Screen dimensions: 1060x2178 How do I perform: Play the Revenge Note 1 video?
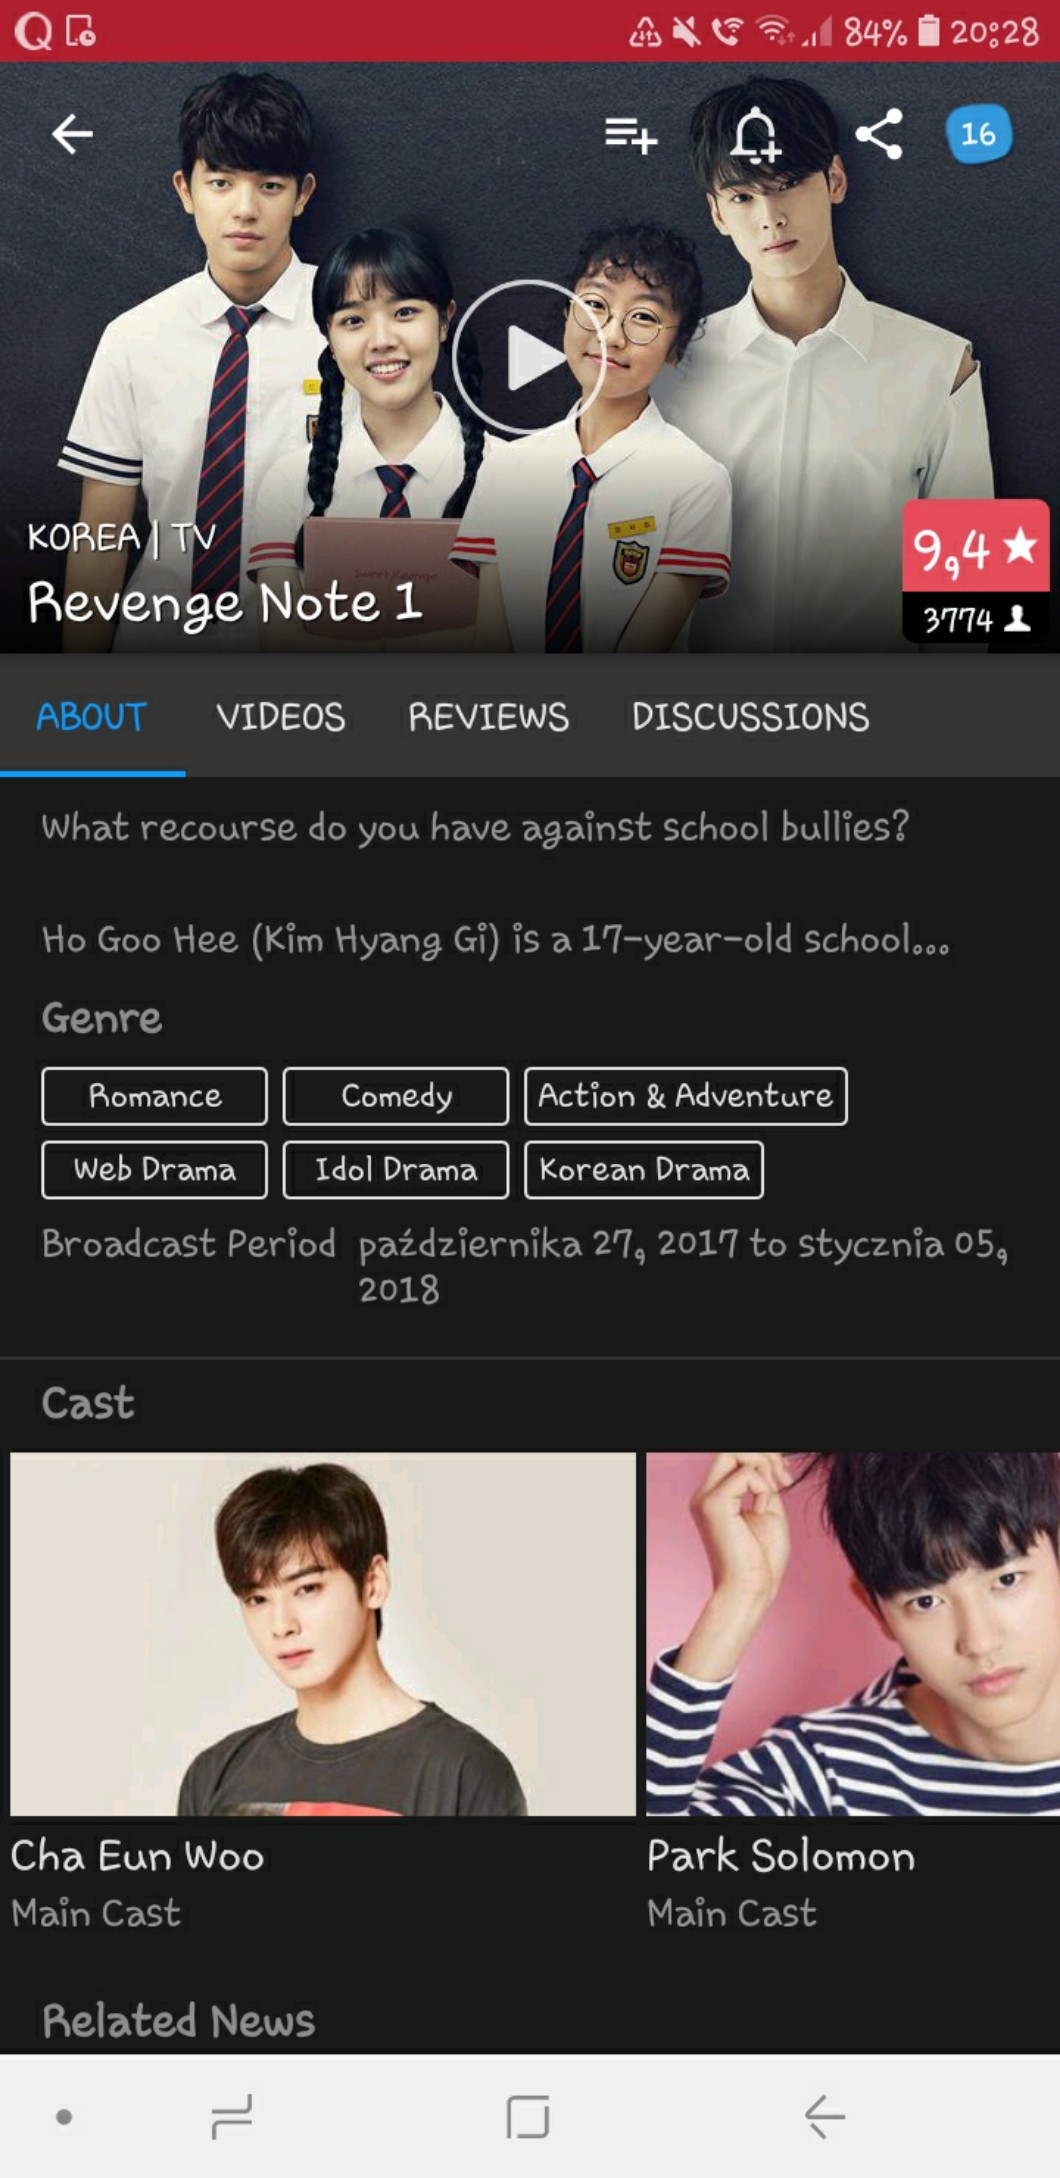pos(528,357)
